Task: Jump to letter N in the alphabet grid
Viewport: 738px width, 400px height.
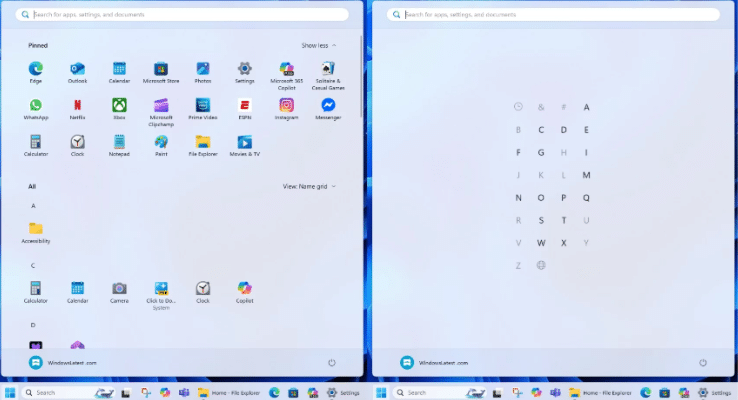Action: pyautogui.click(x=518, y=198)
